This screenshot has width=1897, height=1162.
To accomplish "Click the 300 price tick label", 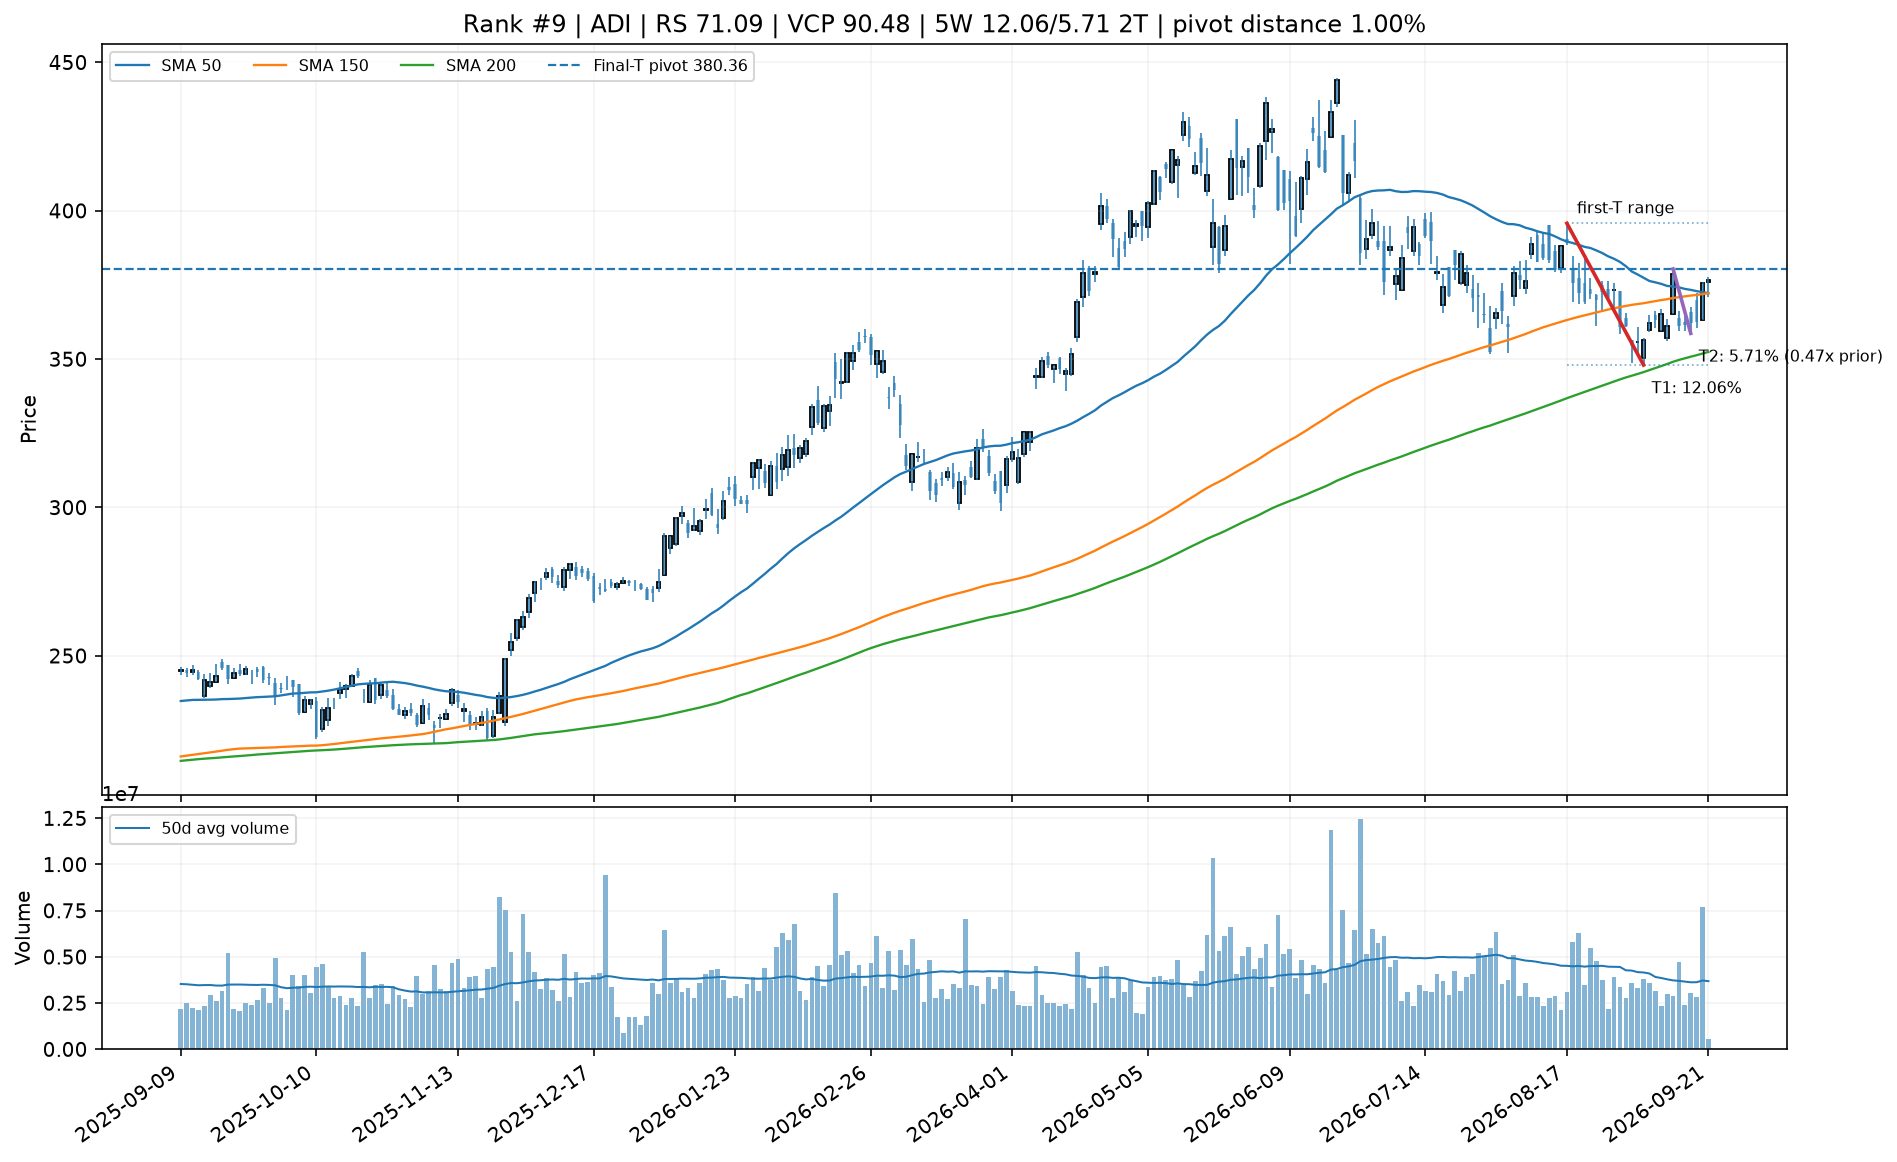I will coord(69,508).
